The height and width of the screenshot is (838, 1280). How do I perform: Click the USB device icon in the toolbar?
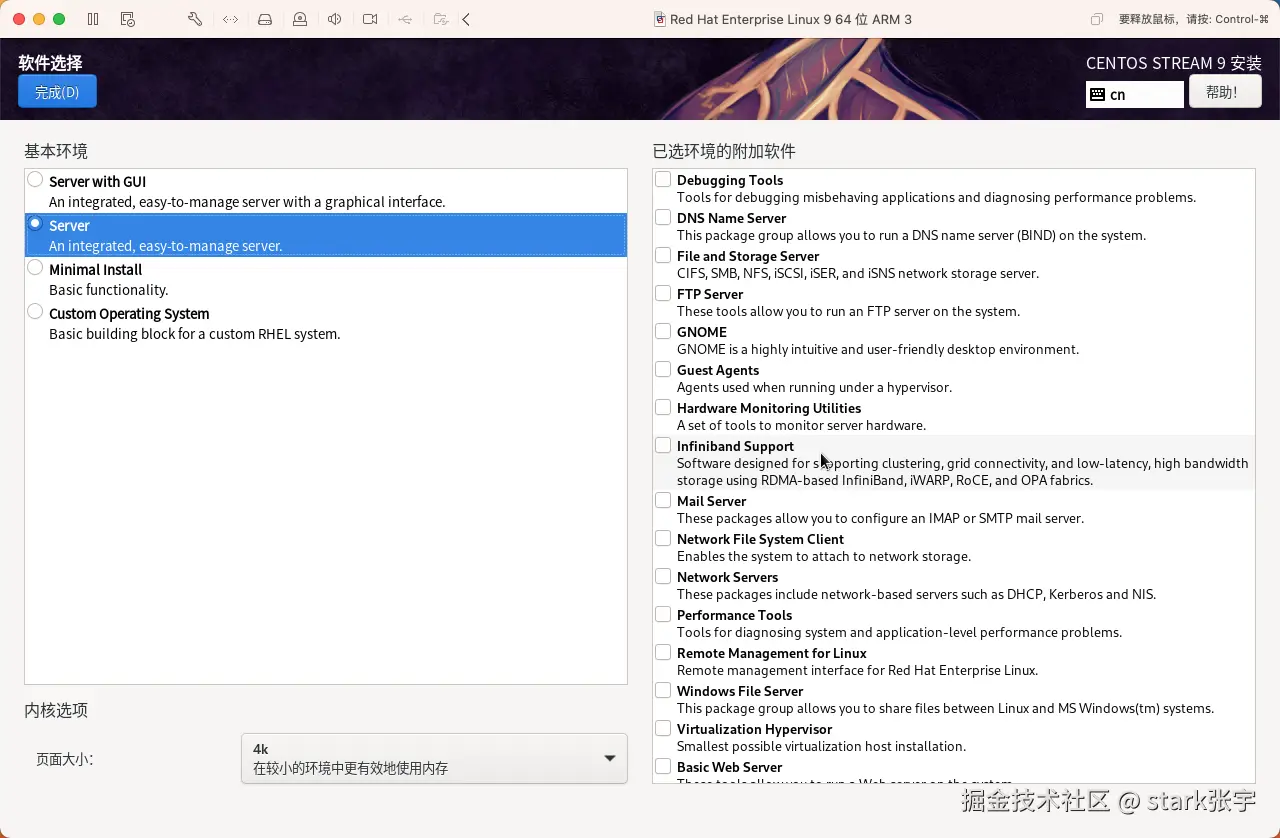point(405,19)
